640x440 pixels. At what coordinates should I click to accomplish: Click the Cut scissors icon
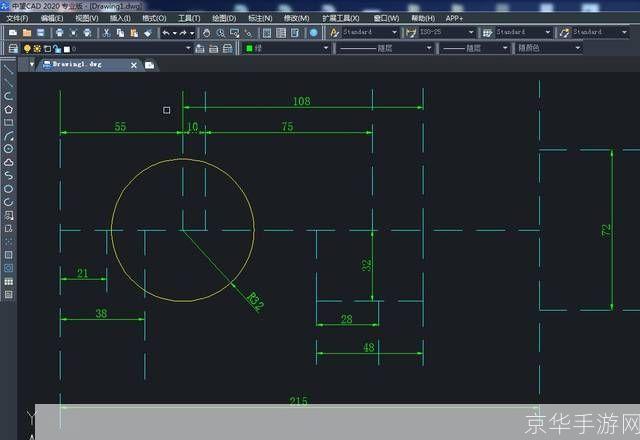107,33
